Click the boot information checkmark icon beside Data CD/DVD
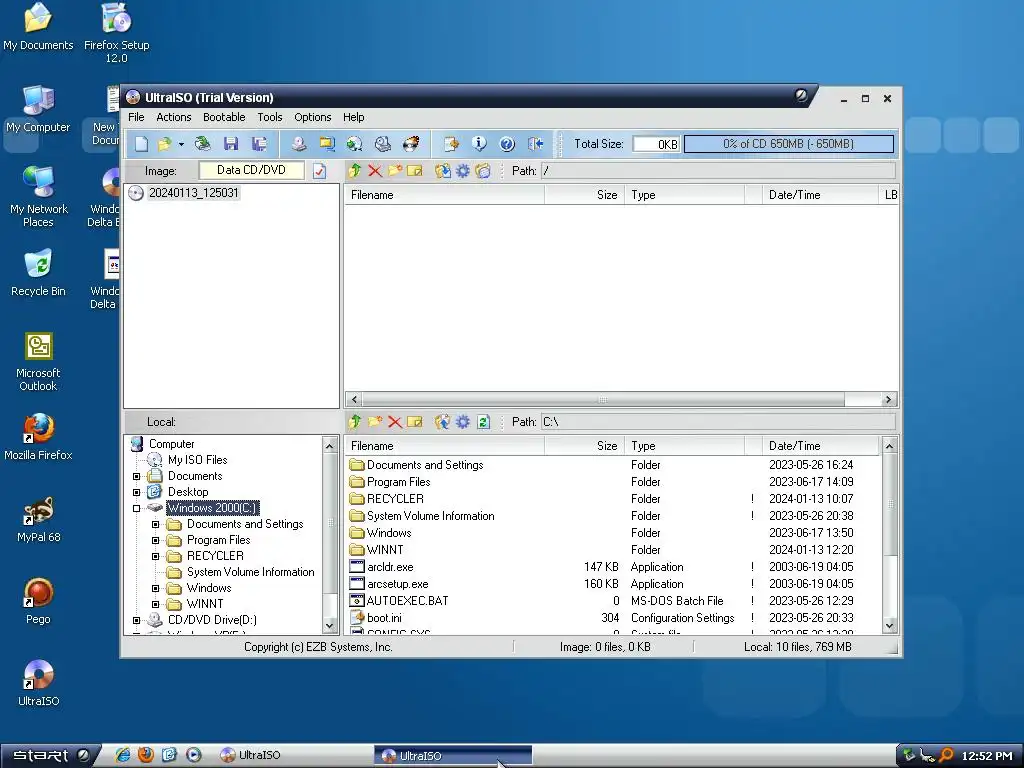 (319, 171)
